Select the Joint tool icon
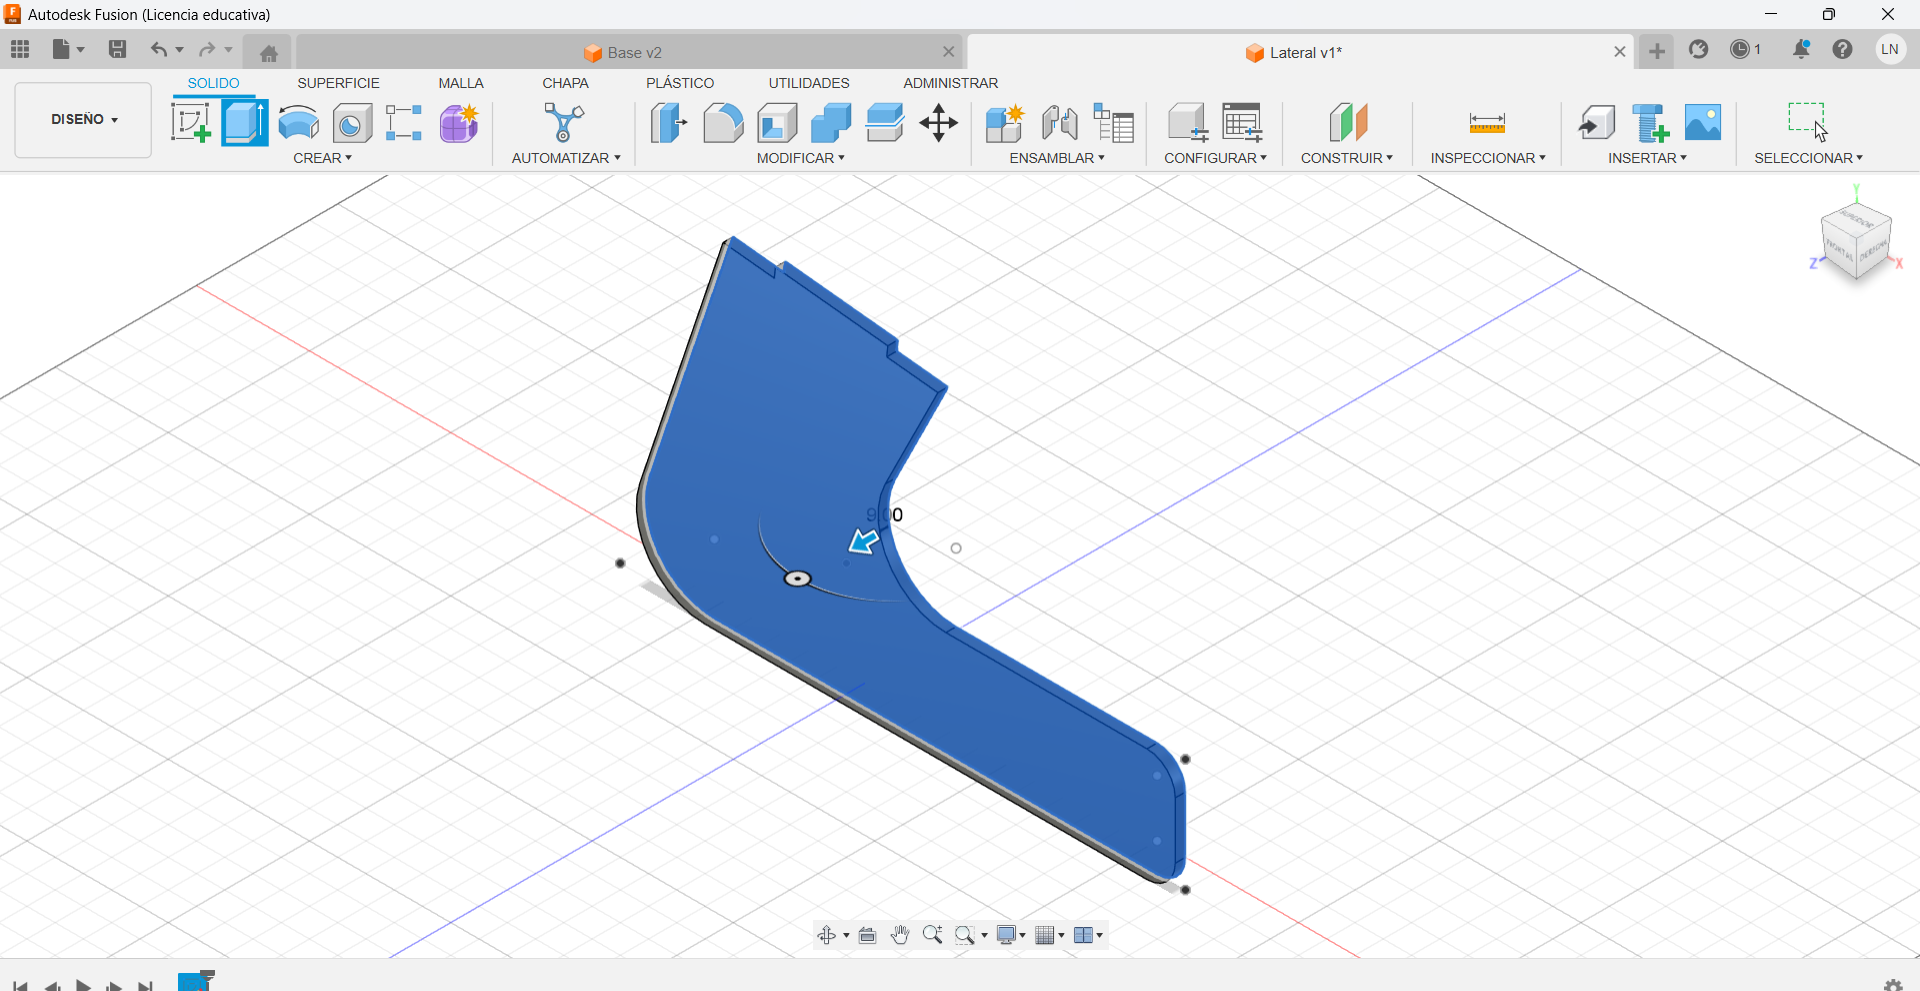The image size is (1920, 991). 1059,123
